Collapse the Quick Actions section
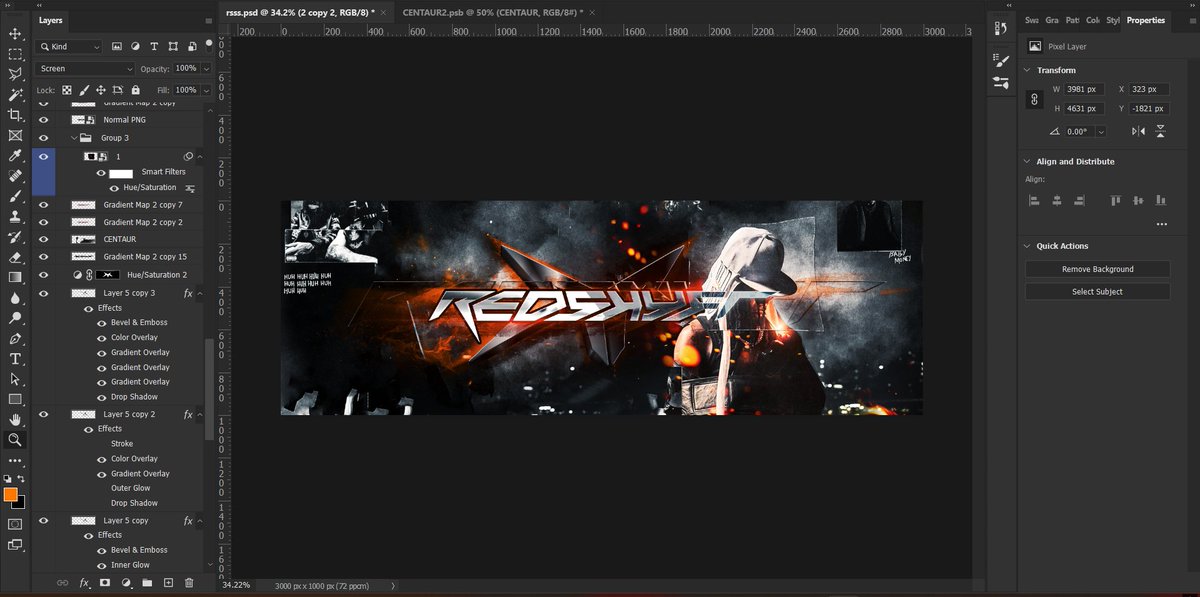The image size is (1200, 597). point(1027,246)
